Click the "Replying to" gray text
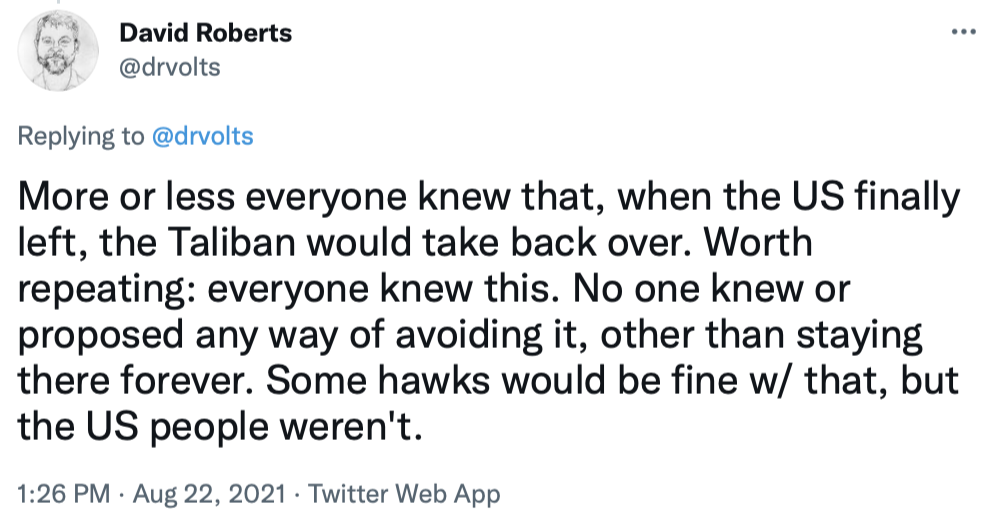The image size is (992, 524). [x=81, y=136]
